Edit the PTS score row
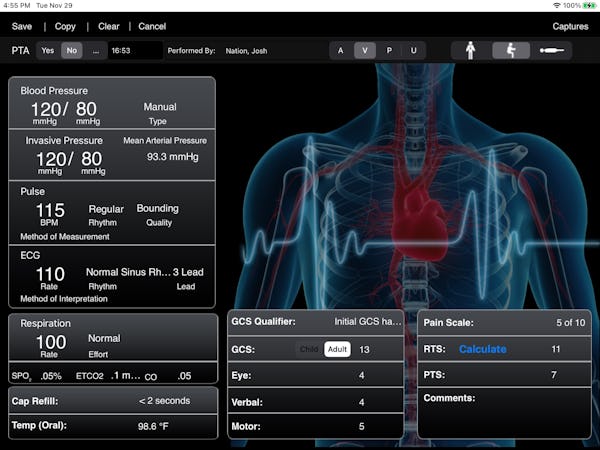This screenshot has width=600, height=450. 504,375
